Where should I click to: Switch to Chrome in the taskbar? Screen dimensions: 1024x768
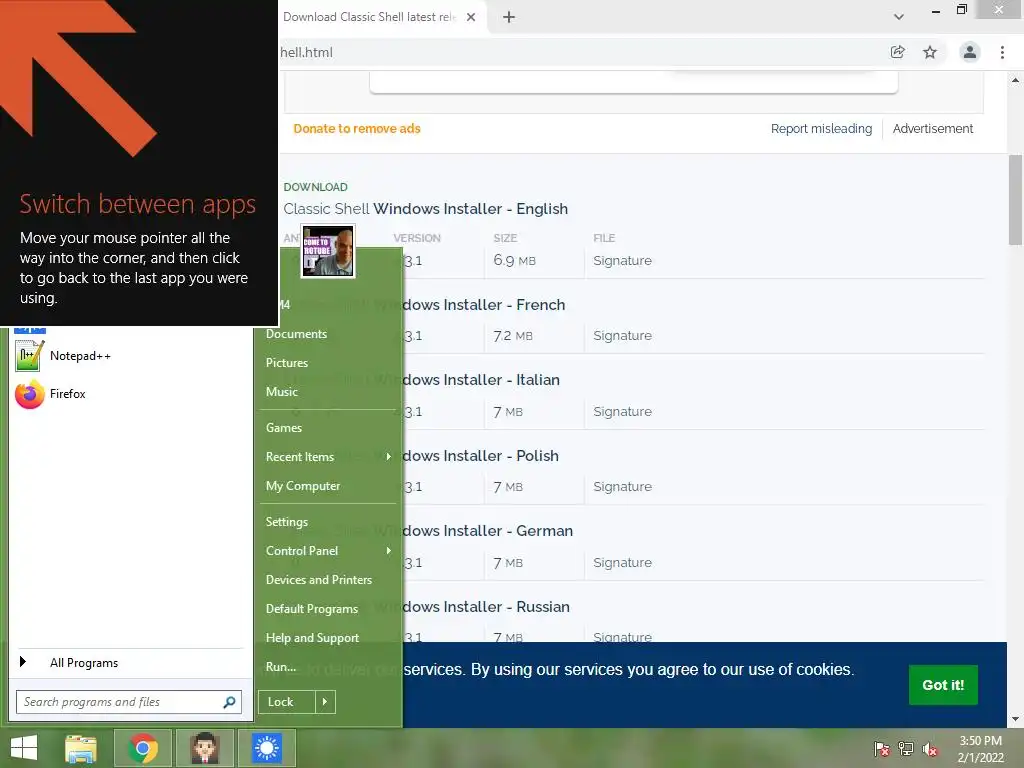pos(142,748)
